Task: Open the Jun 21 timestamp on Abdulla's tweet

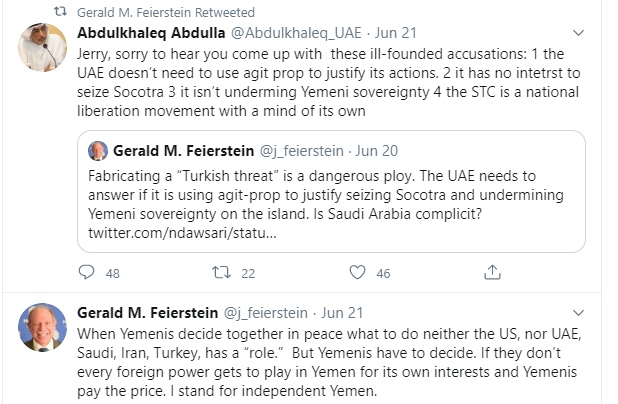Action: click(x=389, y=33)
